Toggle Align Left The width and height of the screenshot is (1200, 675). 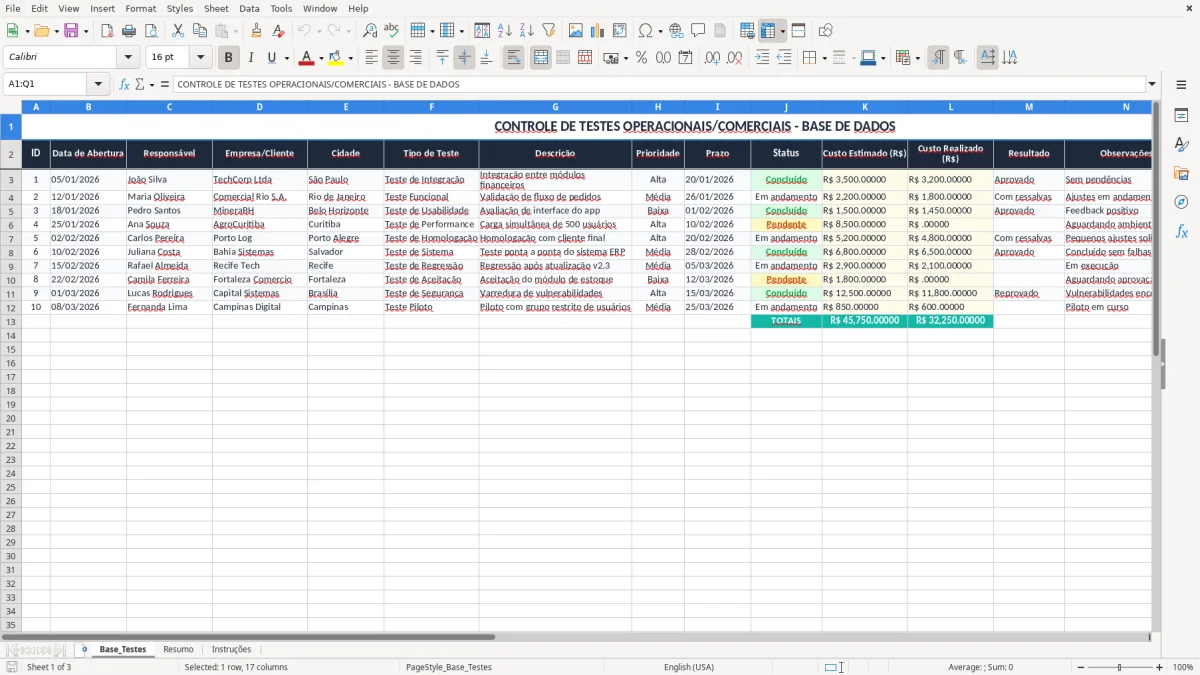tap(372, 58)
